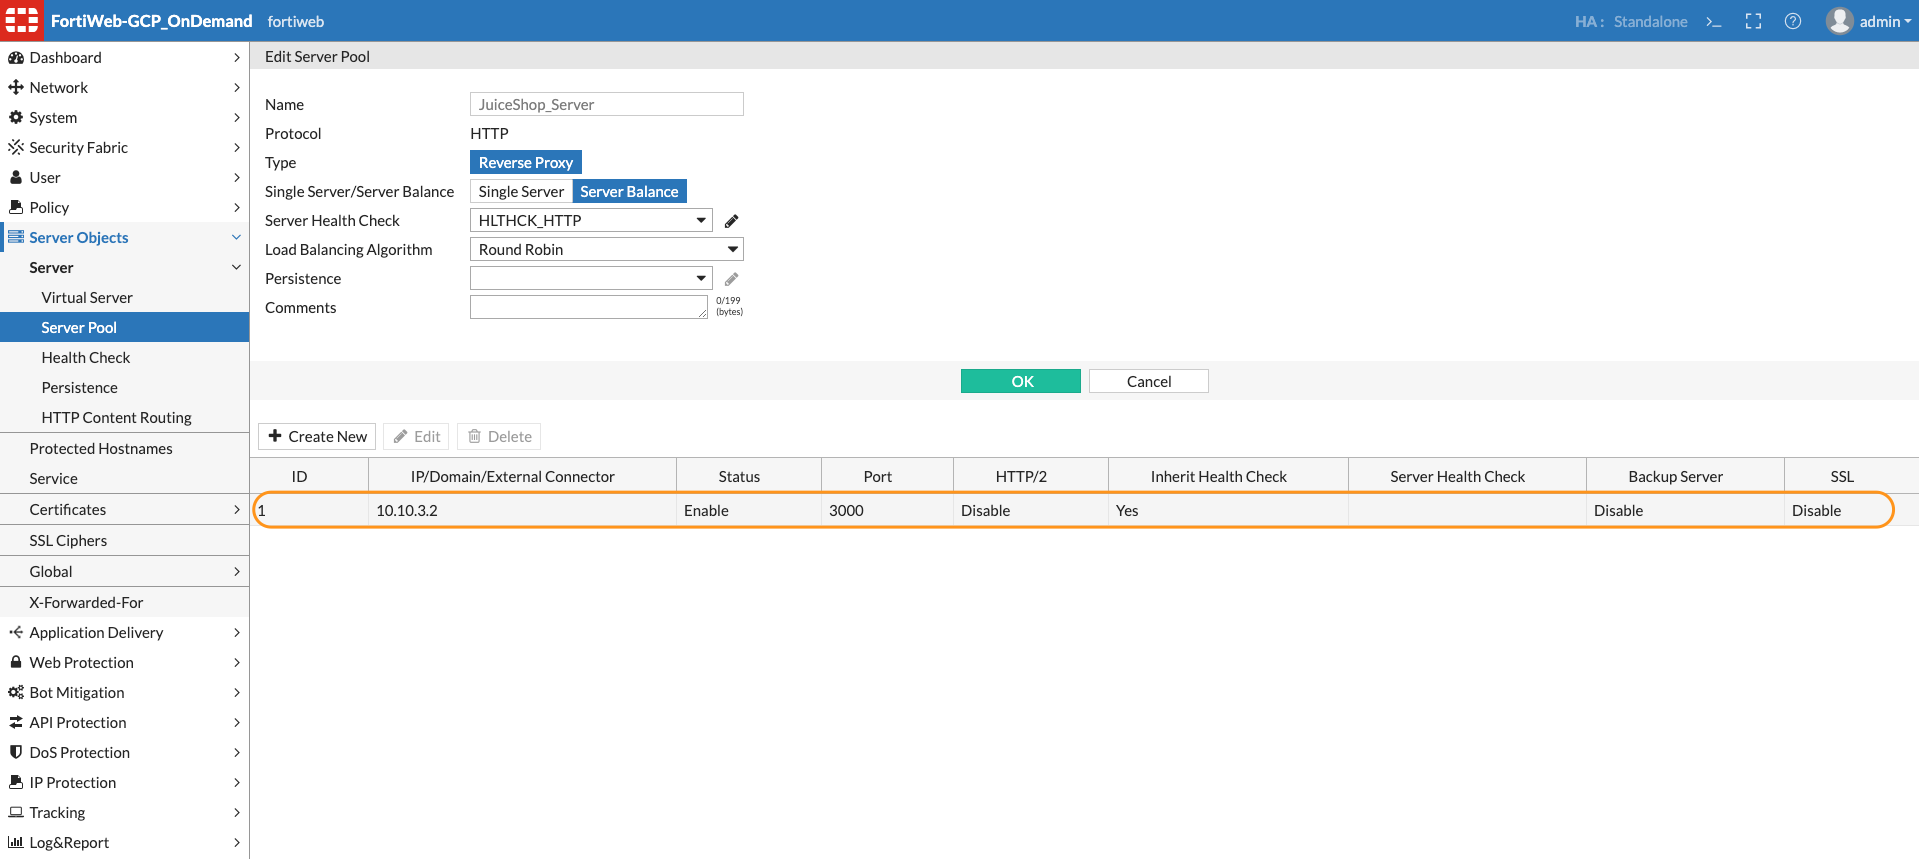1919x859 pixels.
Task: Select Server Balance option
Action: tap(629, 192)
